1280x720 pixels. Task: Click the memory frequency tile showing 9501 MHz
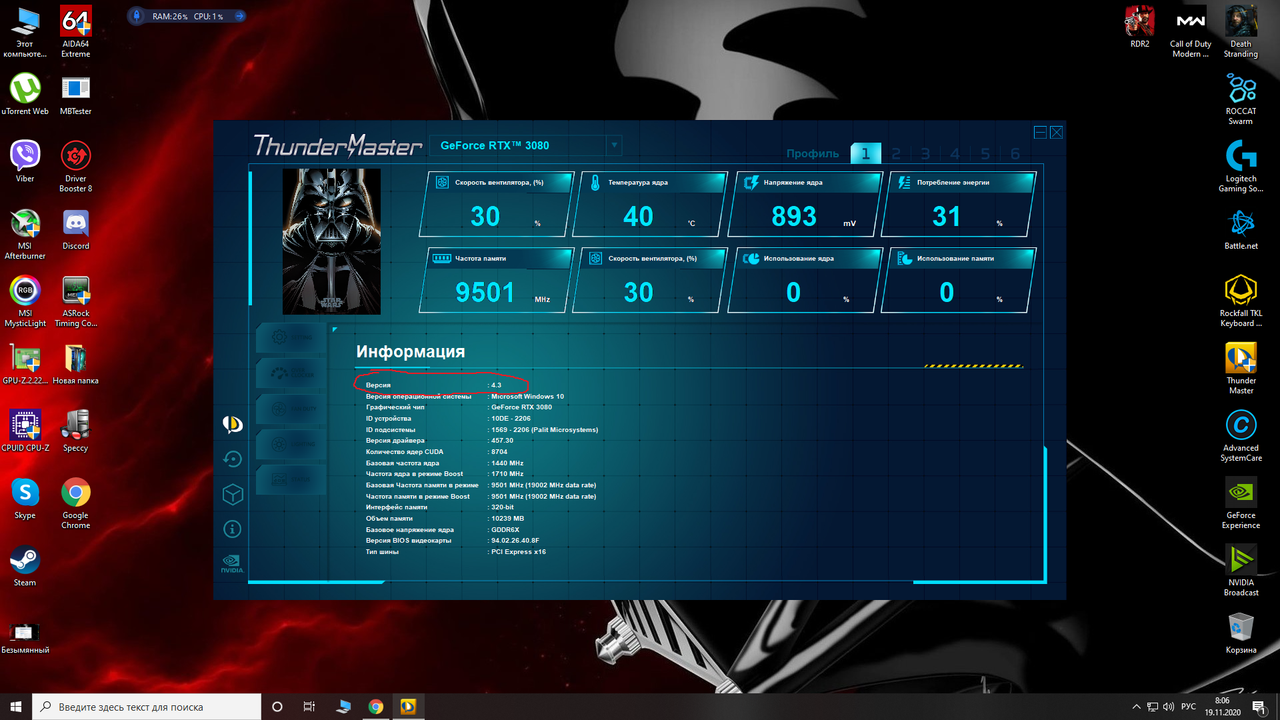click(497, 280)
